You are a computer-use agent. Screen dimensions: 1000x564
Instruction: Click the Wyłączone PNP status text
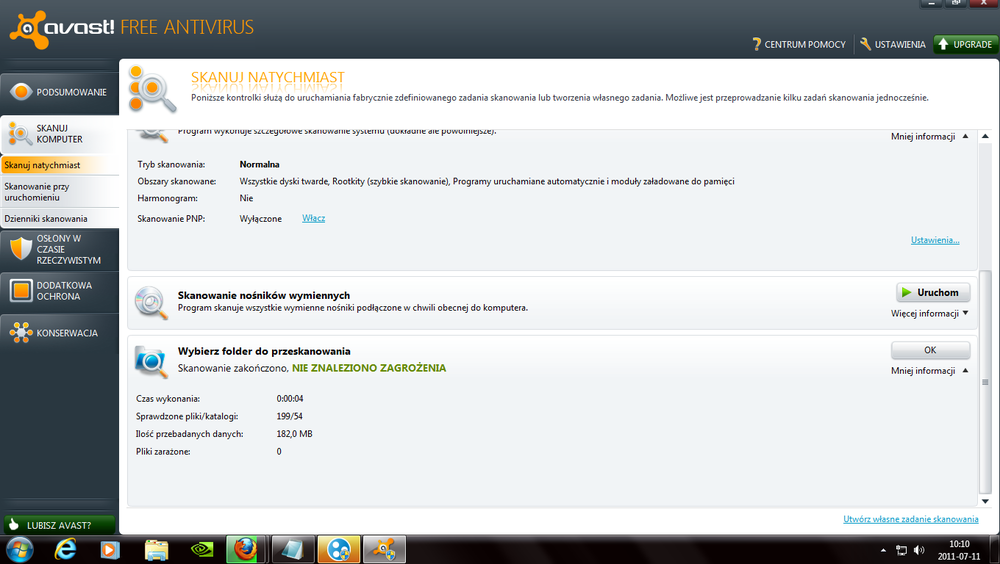pyautogui.click(x=260, y=219)
